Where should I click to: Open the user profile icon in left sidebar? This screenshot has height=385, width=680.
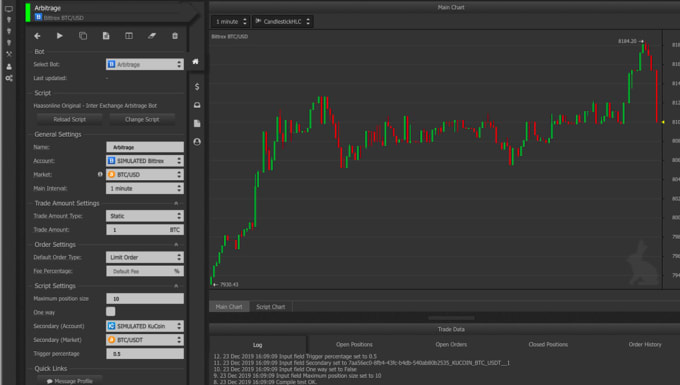[x=9, y=66]
